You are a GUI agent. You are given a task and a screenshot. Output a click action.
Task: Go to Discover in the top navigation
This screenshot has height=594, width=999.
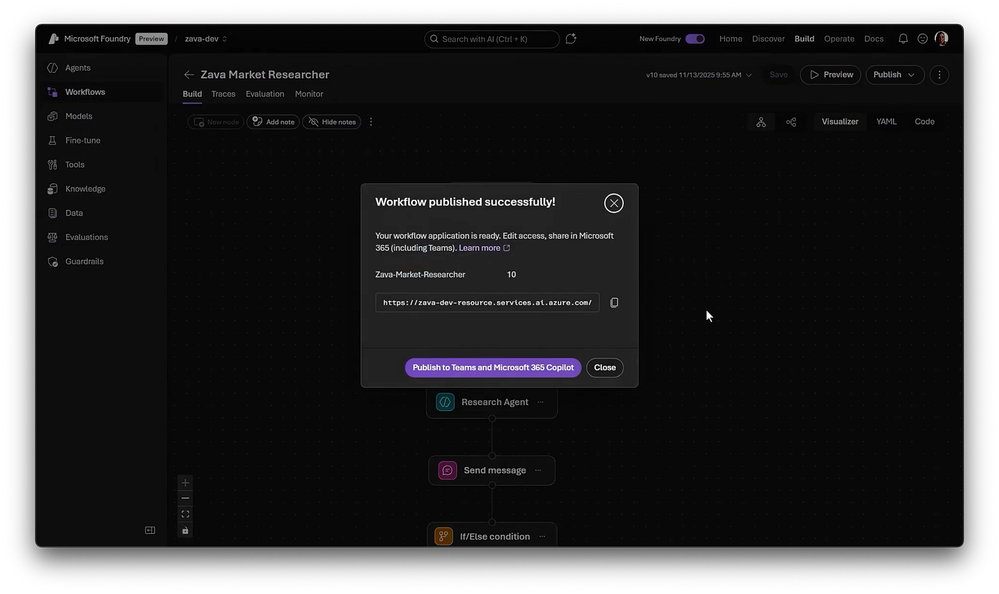[x=768, y=39]
